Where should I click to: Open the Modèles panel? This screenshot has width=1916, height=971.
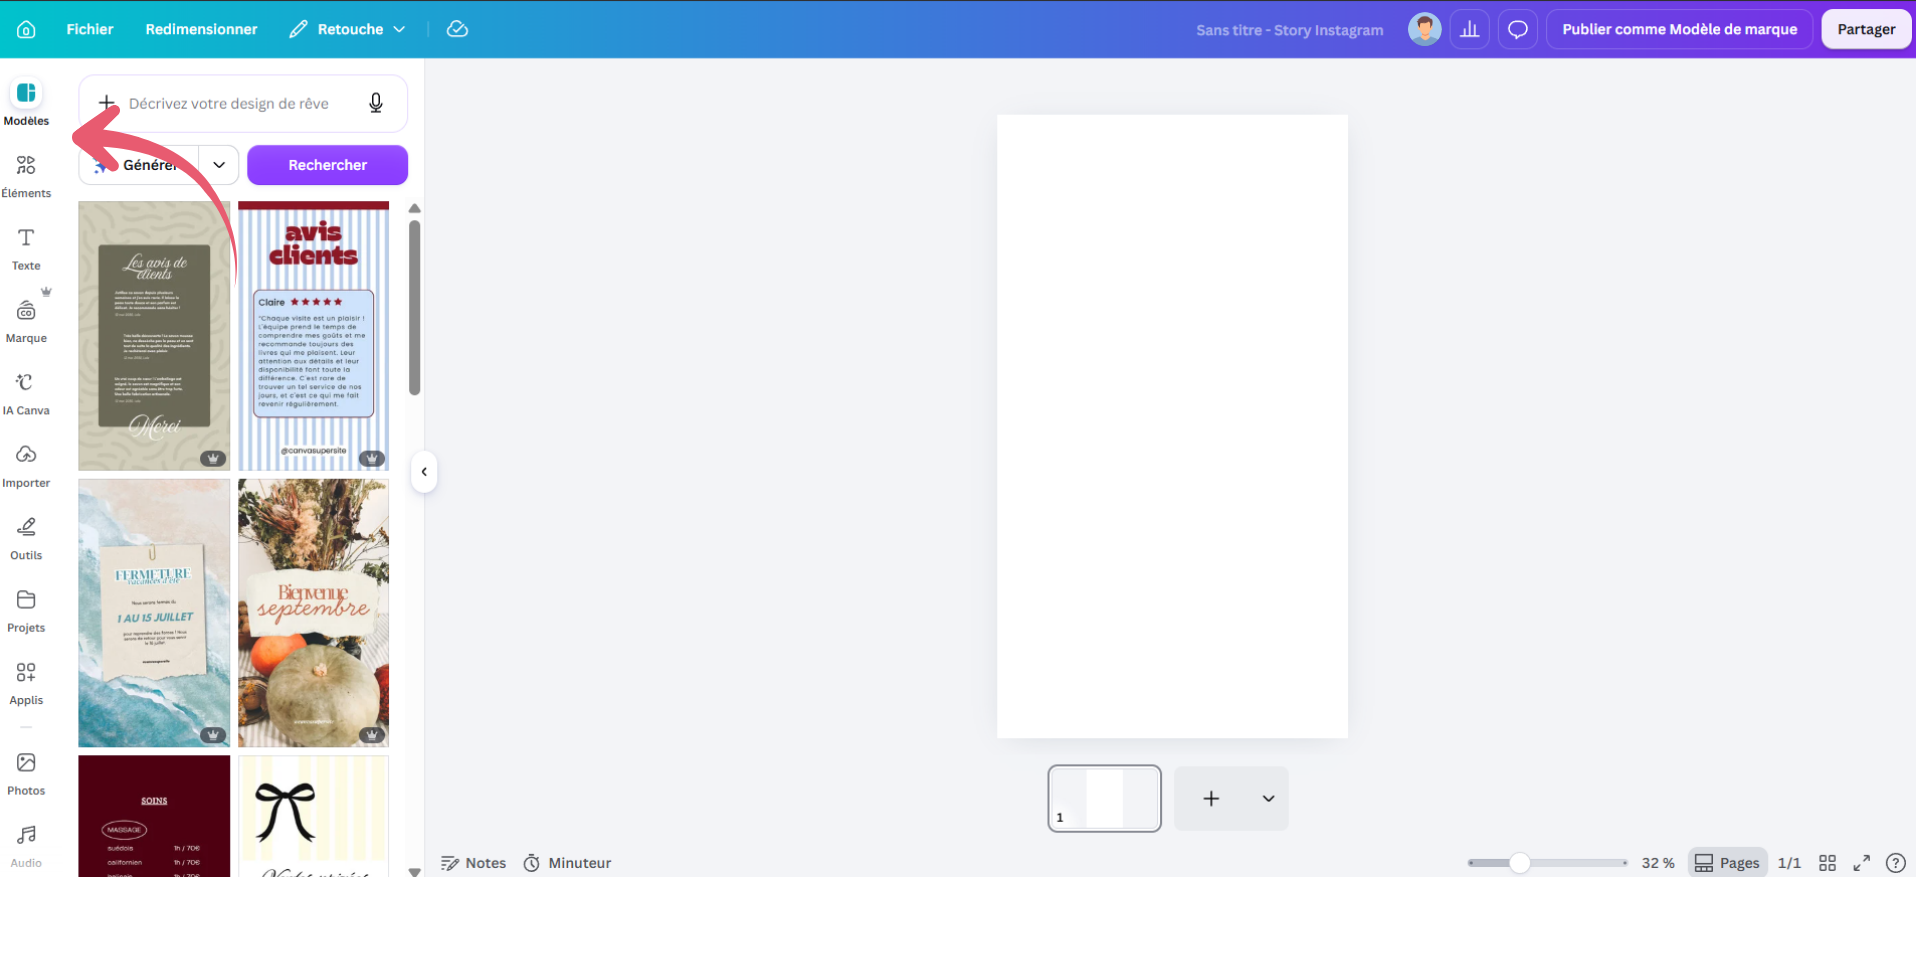[26, 103]
